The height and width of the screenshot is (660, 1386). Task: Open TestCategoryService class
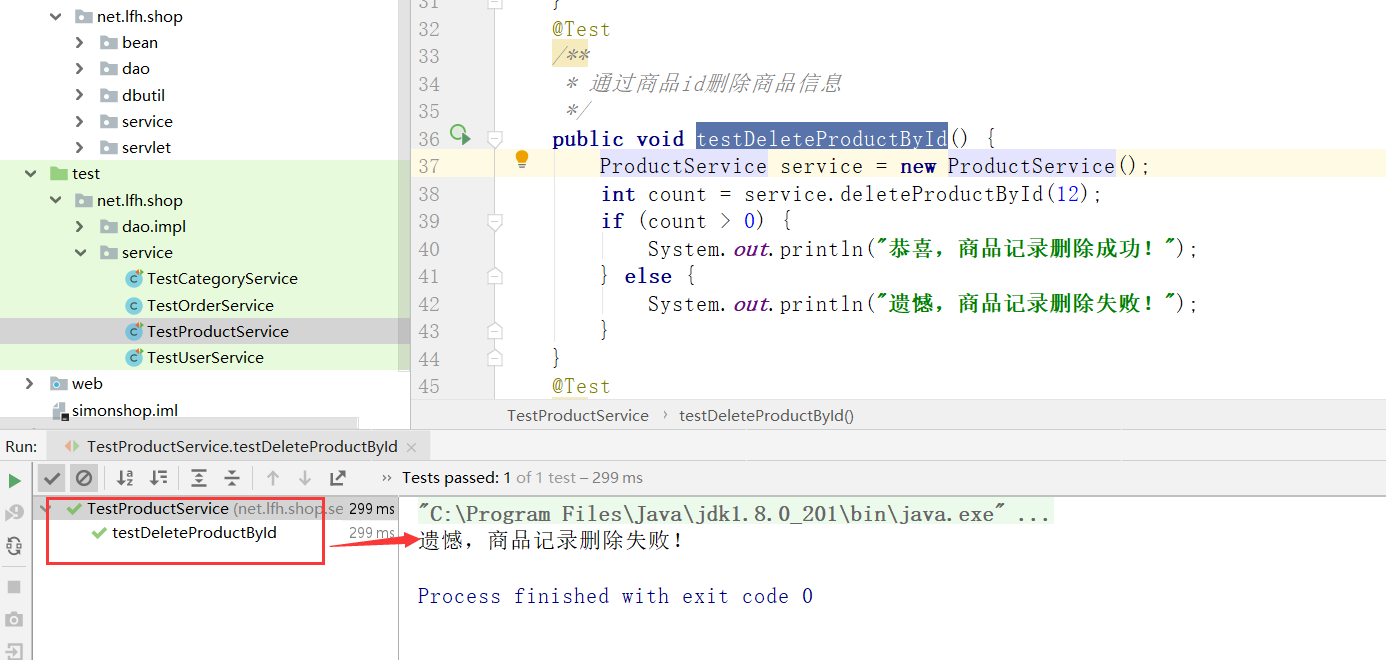click(222, 279)
